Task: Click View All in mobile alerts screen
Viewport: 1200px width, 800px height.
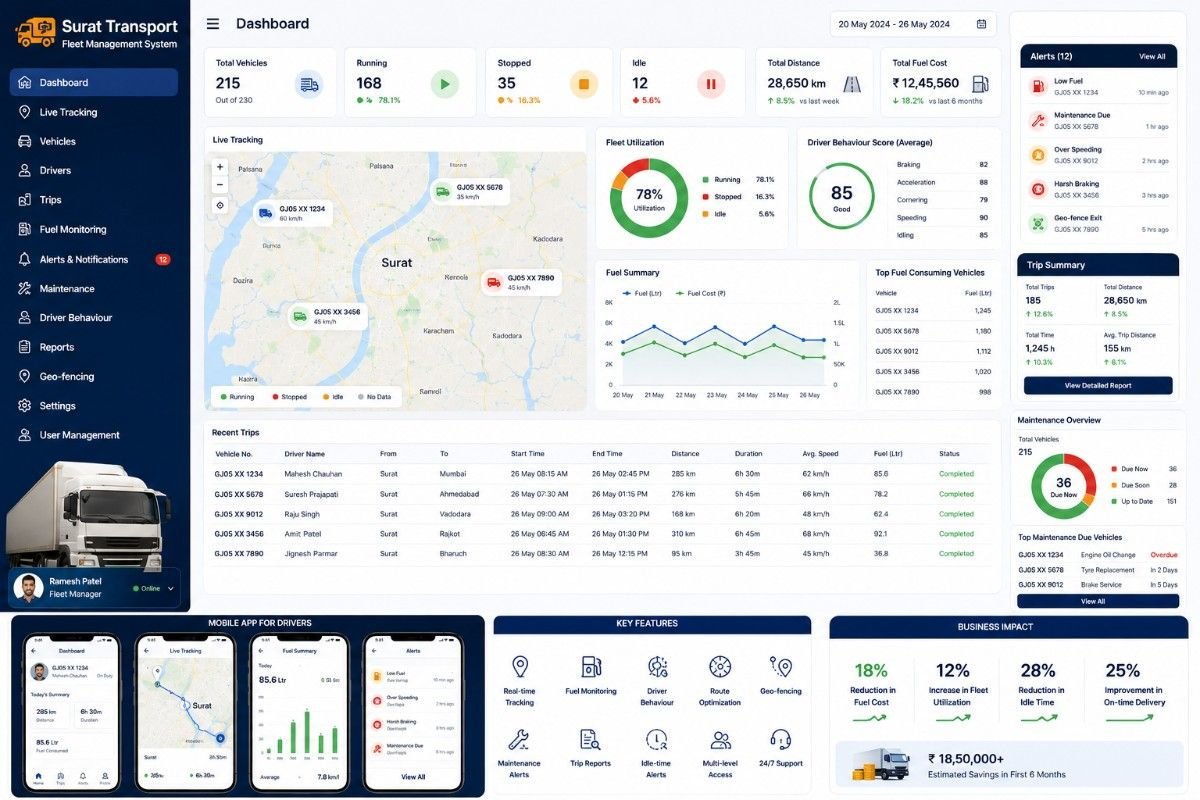Action: click(x=413, y=776)
